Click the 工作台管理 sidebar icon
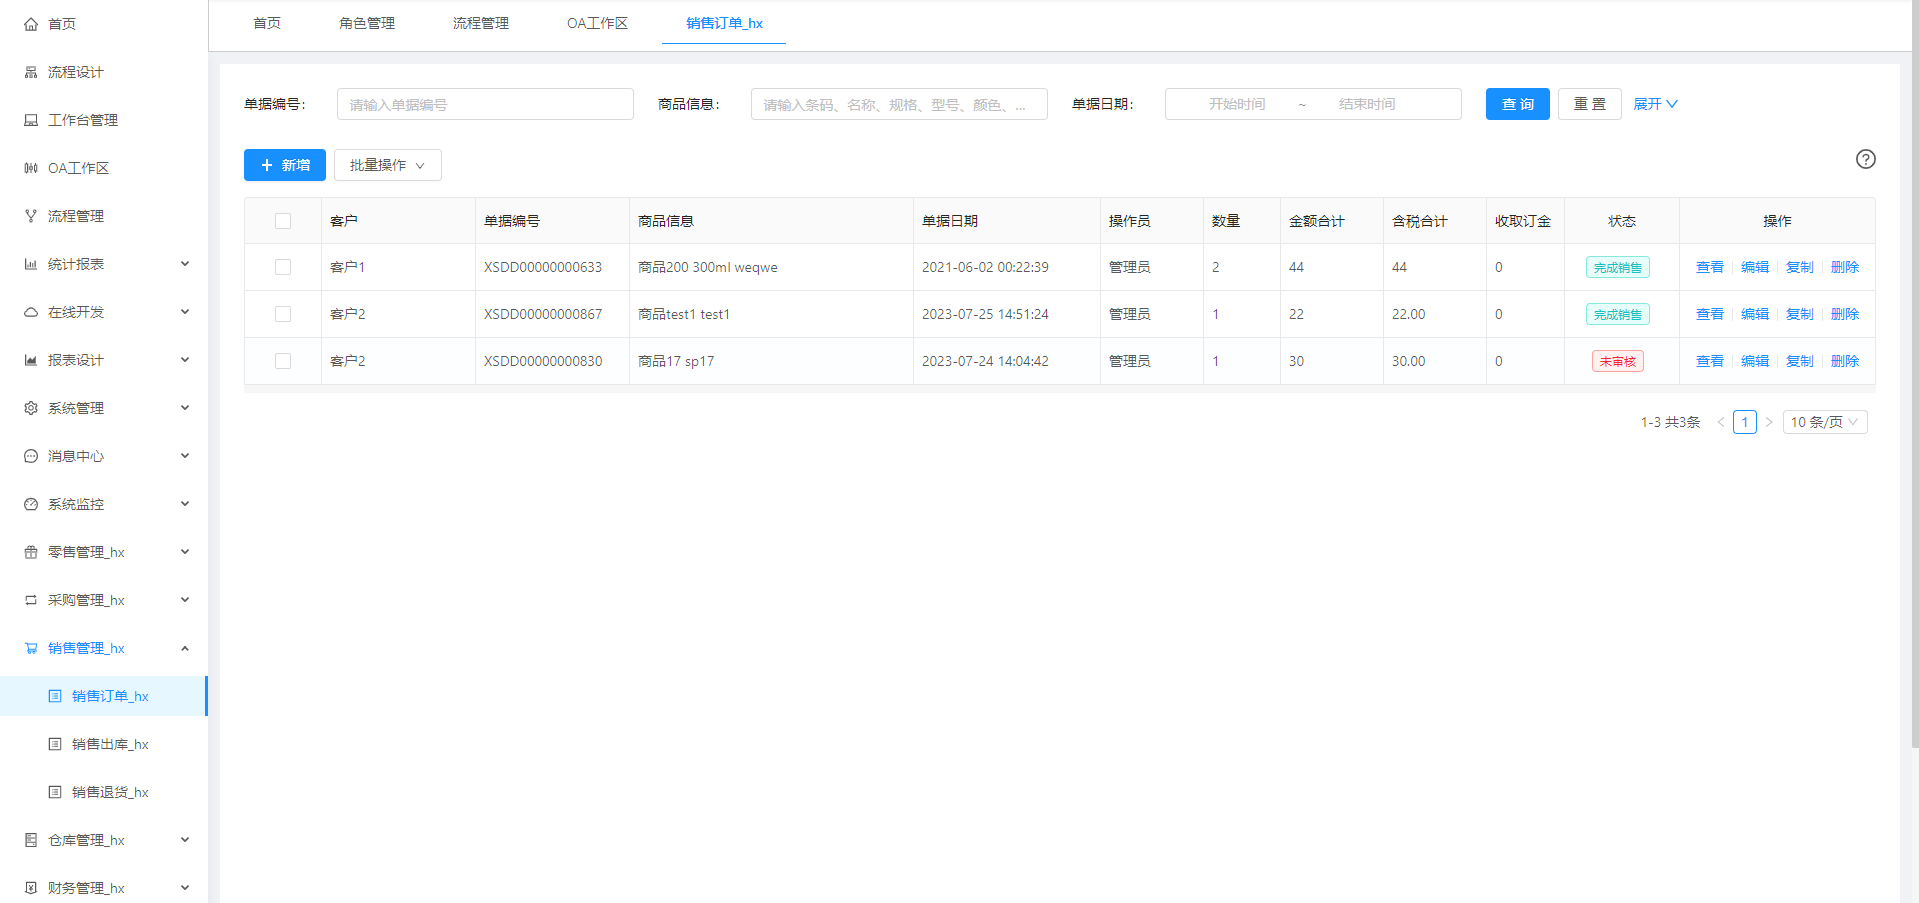The height and width of the screenshot is (903, 1919). 31,120
